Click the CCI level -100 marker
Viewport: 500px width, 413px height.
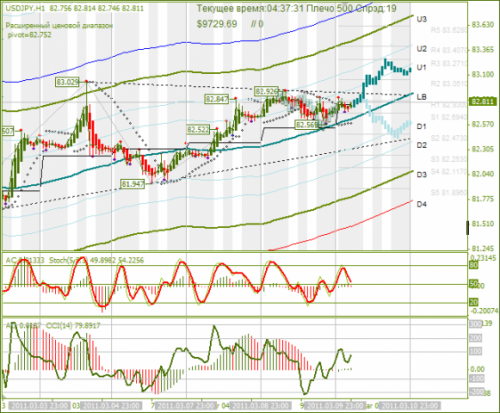click(x=476, y=379)
